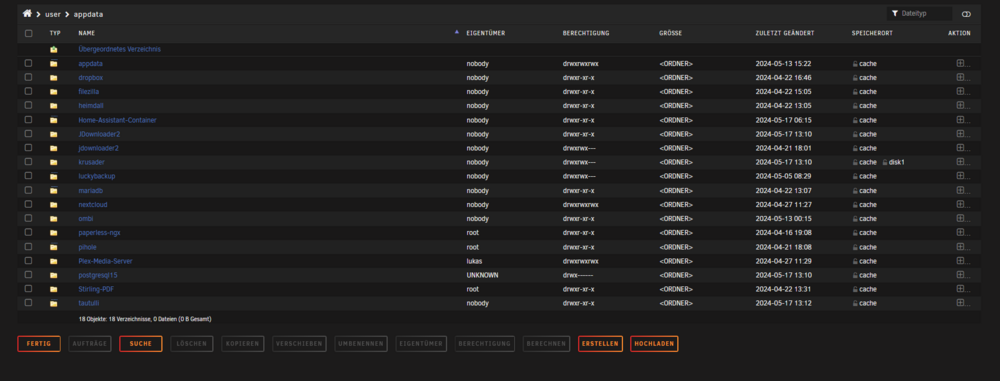The width and height of the screenshot is (1000, 381).
Task: Open the luckybackup folder link
Action: (x=97, y=176)
